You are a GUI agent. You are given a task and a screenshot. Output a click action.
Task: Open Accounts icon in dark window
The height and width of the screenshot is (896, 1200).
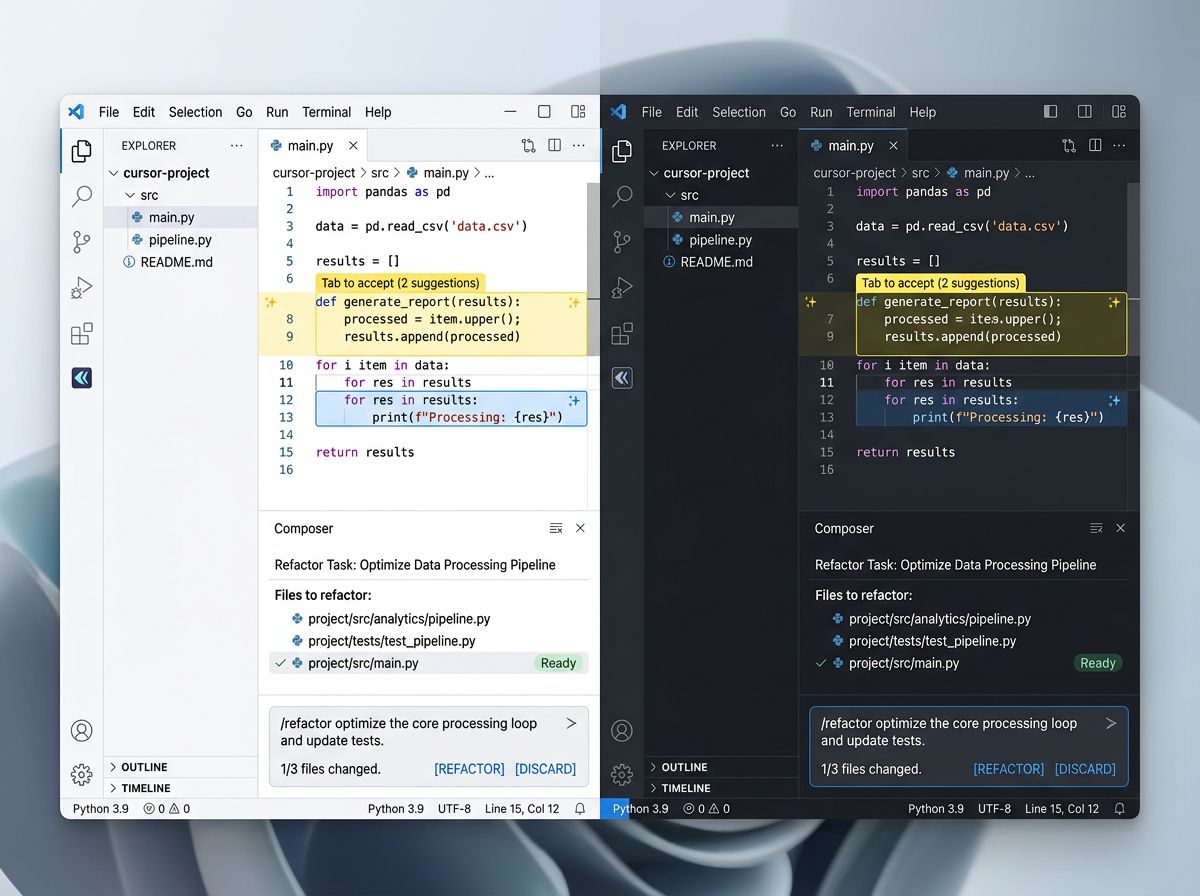click(x=622, y=731)
